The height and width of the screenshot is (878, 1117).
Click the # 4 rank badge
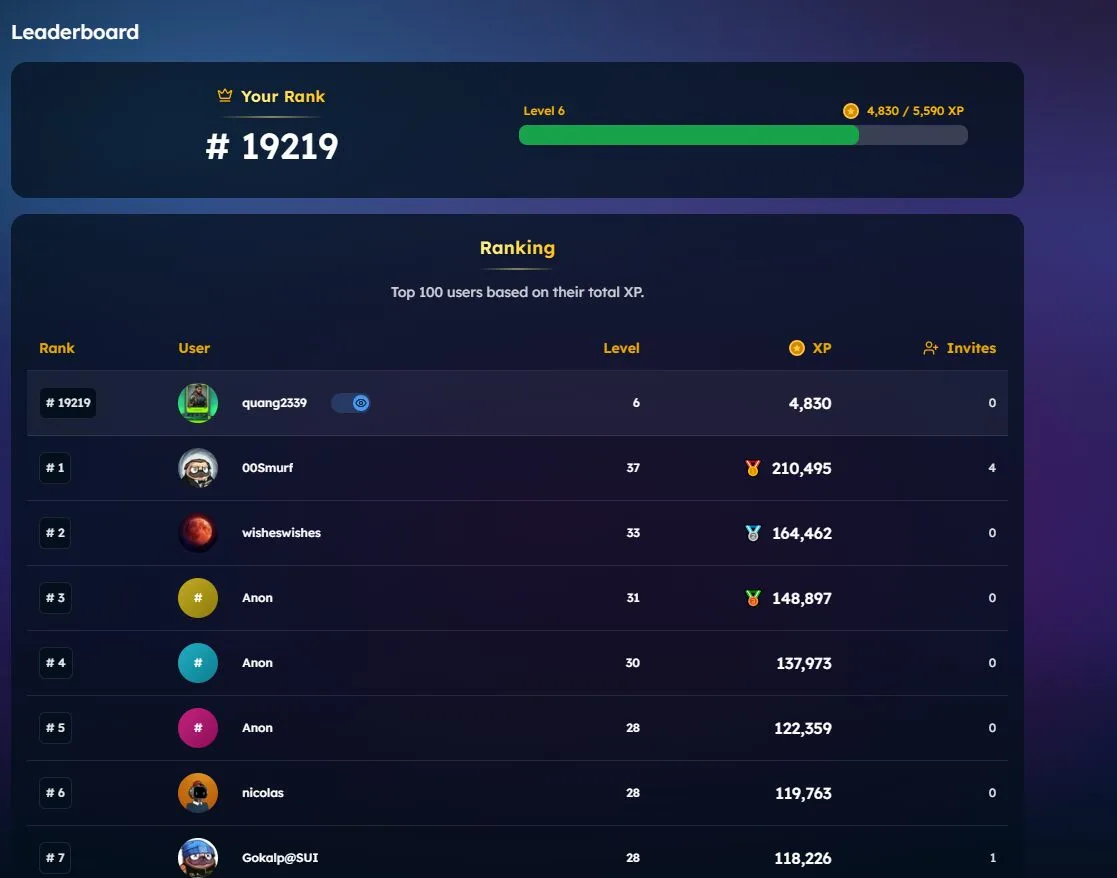56,663
